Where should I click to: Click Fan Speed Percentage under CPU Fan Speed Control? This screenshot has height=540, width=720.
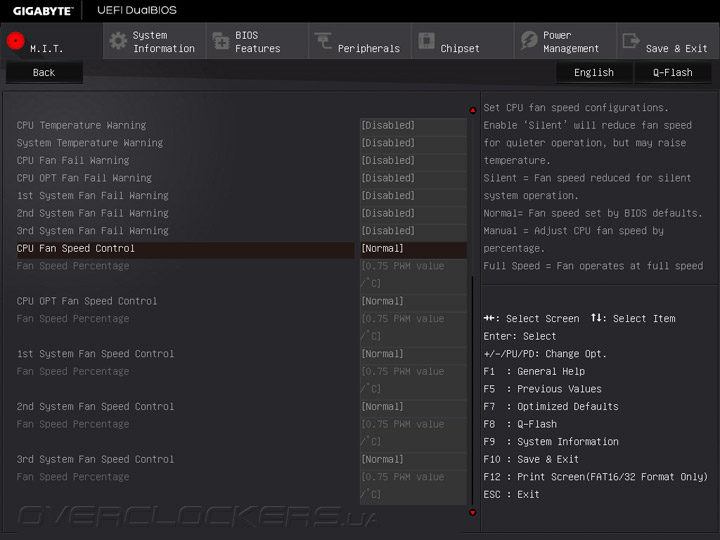coord(73,266)
